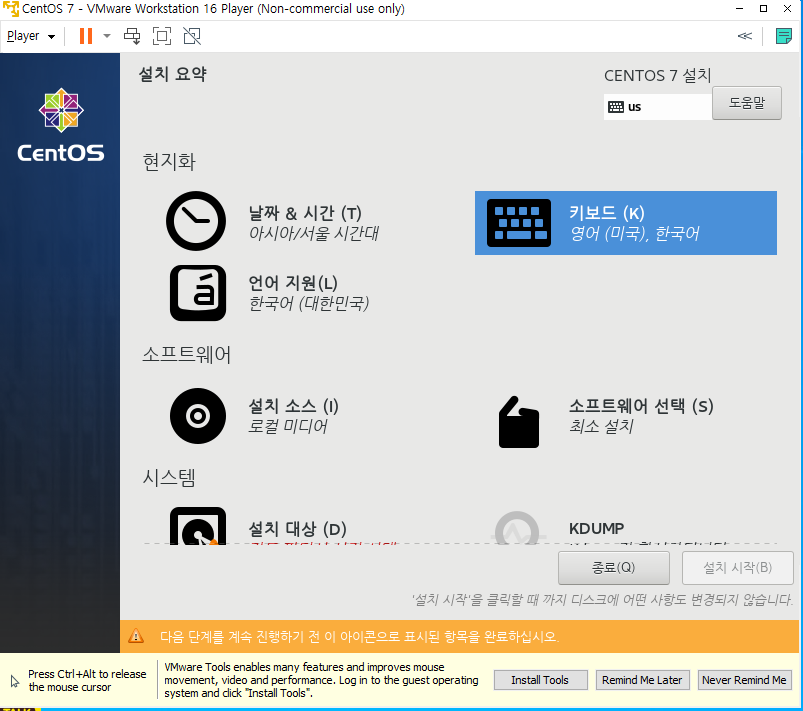This screenshot has height=711, width=803.
Task: Click Remind Me Later button
Action: tap(642, 680)
